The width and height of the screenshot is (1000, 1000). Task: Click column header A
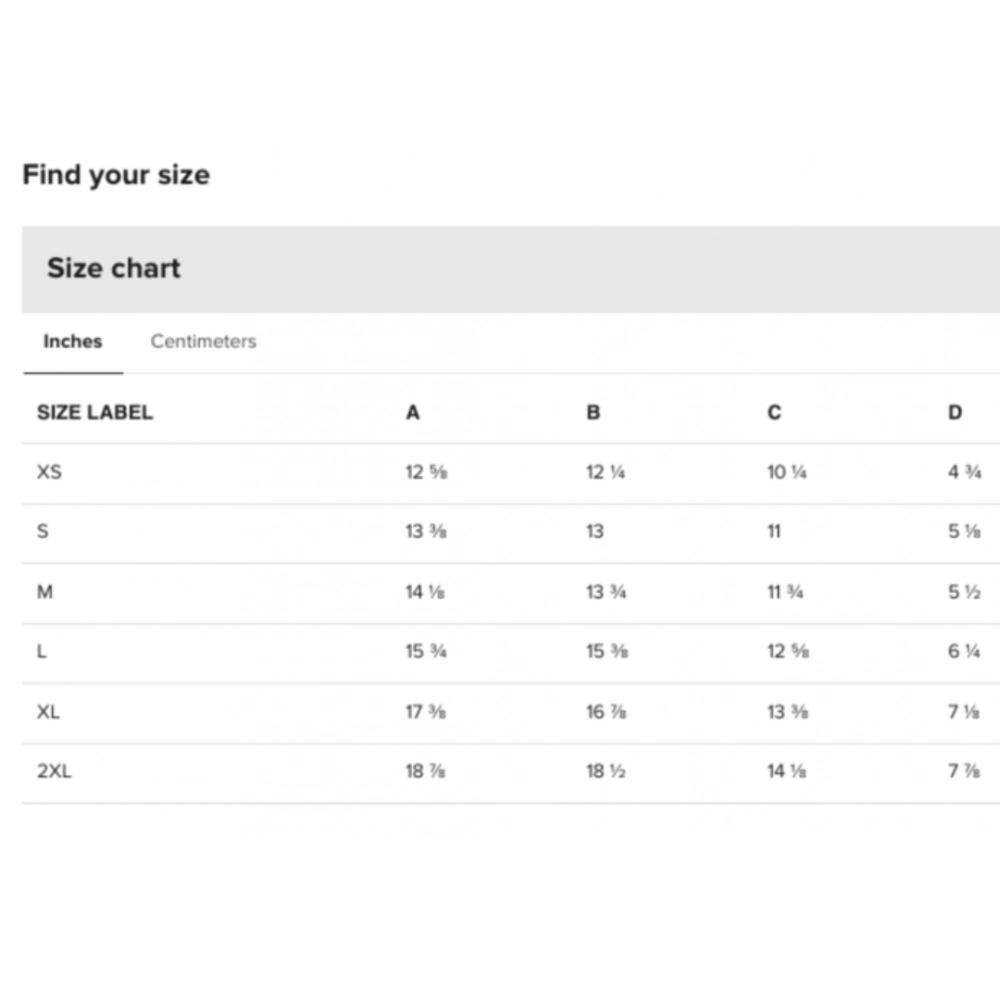tap(412, 412)
